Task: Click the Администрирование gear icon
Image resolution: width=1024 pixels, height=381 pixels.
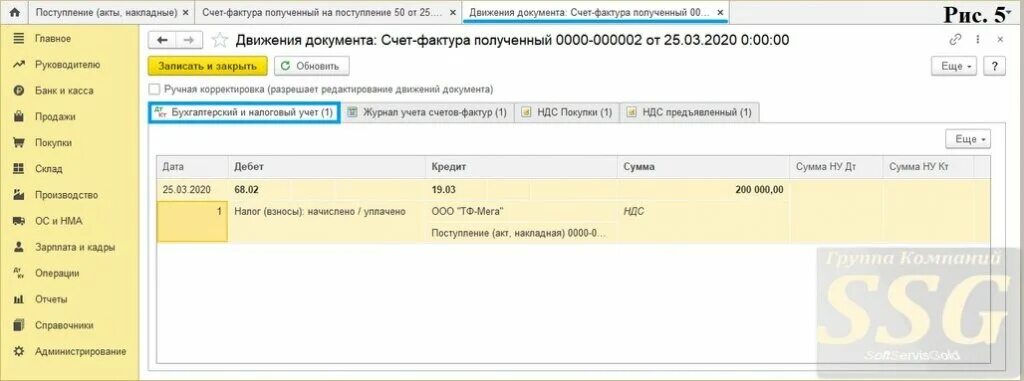Action: (x=19, y=351)
